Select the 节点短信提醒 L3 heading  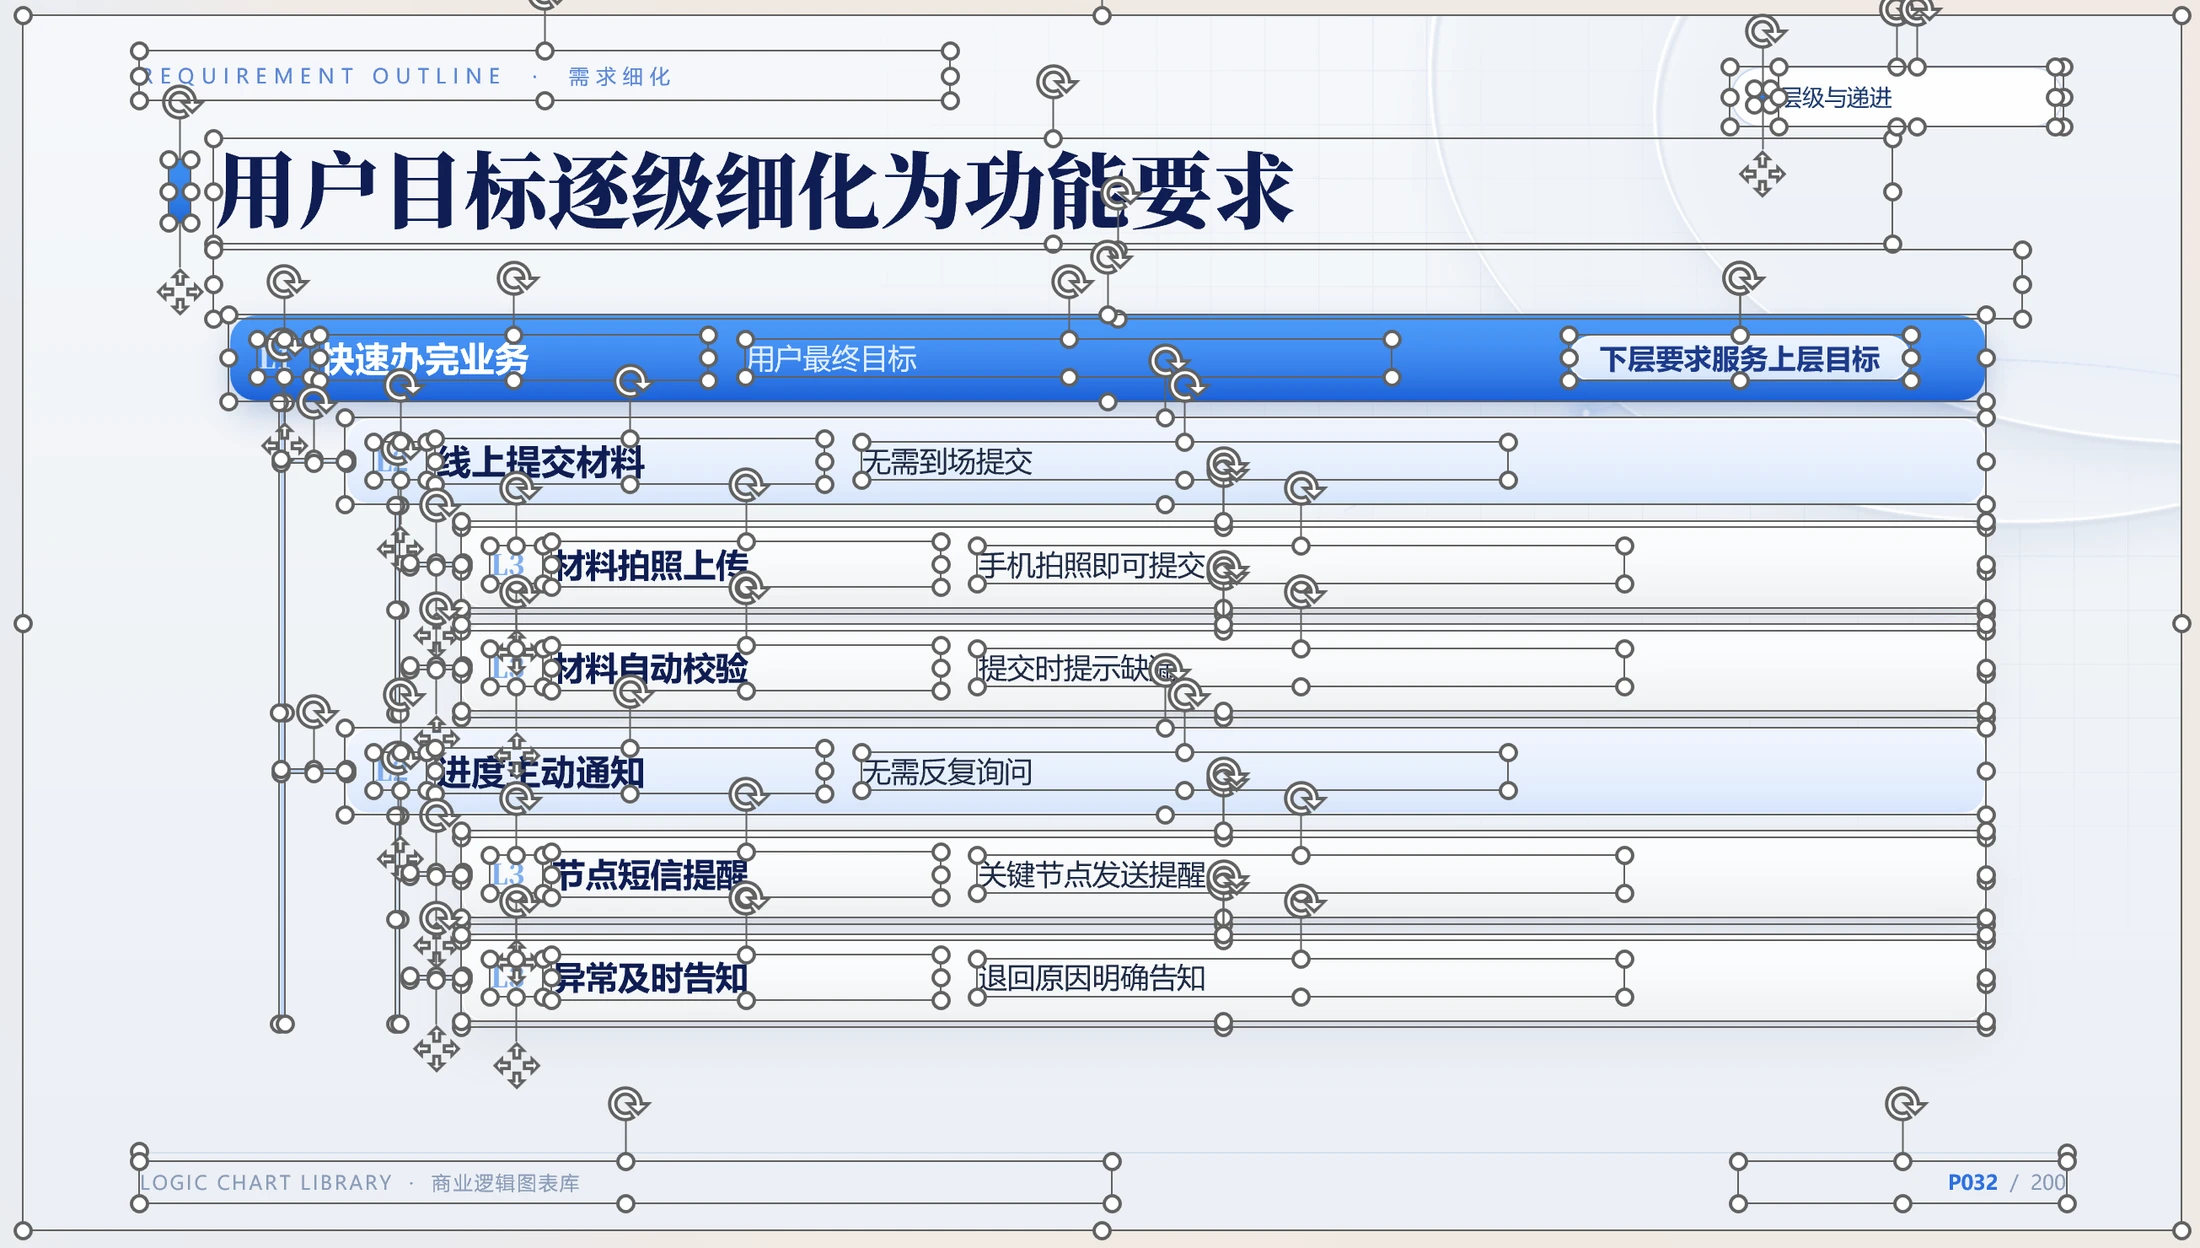pos(652,875)
